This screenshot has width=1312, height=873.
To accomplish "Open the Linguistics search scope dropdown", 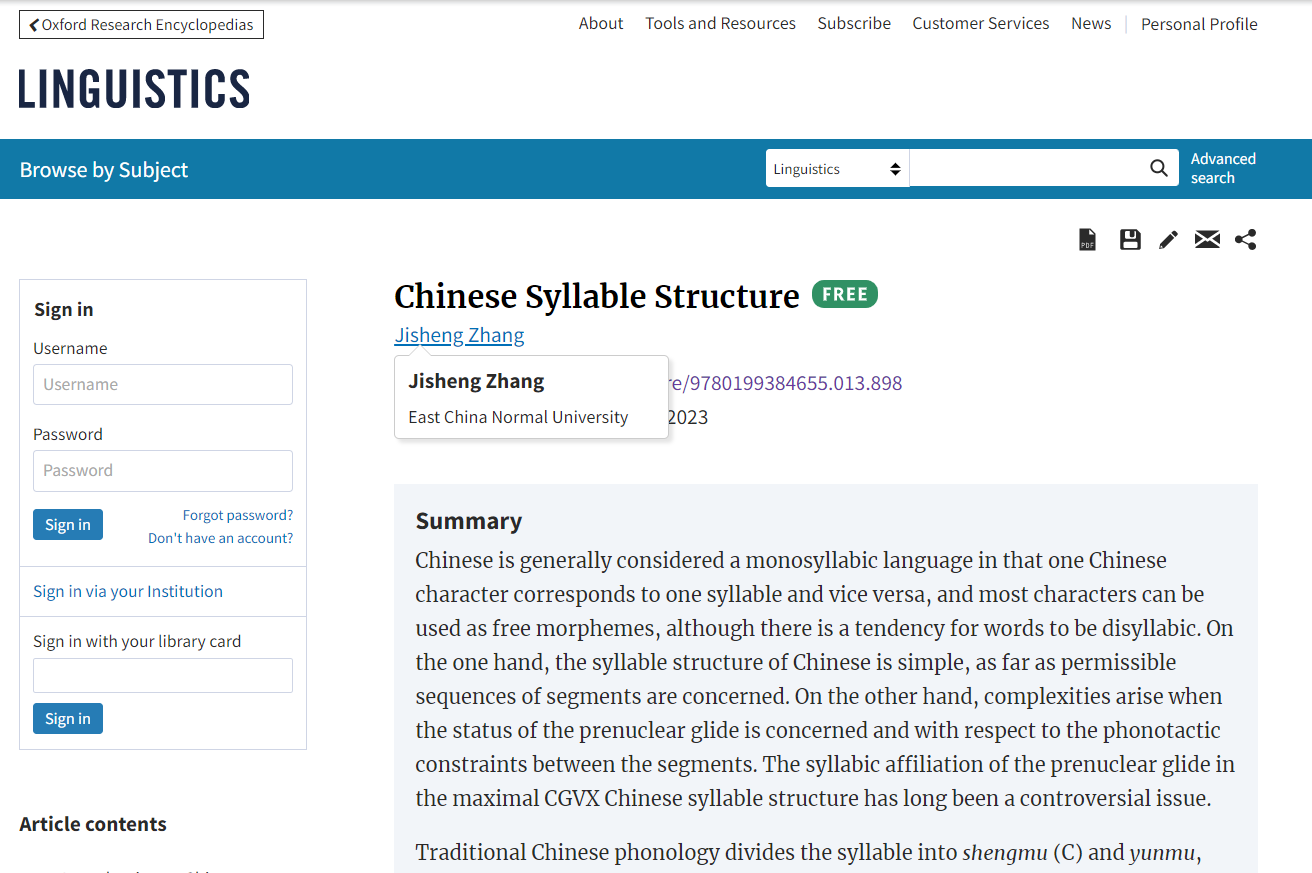I will tap(837, 169).
